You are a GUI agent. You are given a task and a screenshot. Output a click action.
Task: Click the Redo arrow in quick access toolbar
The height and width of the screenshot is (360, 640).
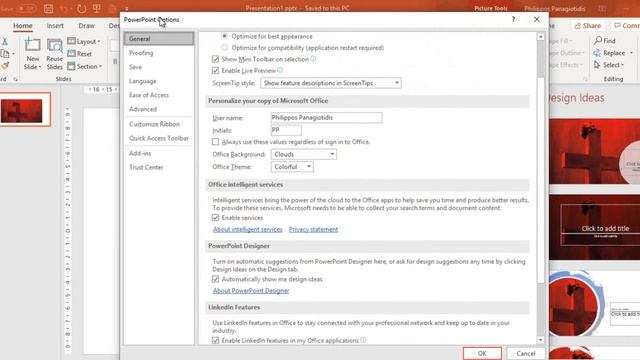(x=81, y=8)
